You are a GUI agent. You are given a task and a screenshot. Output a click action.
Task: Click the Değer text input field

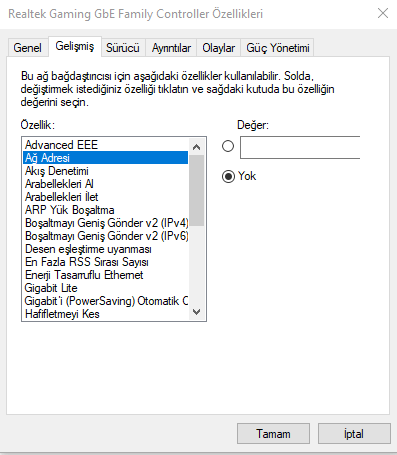pyautogui.click(x=300, y=147)
